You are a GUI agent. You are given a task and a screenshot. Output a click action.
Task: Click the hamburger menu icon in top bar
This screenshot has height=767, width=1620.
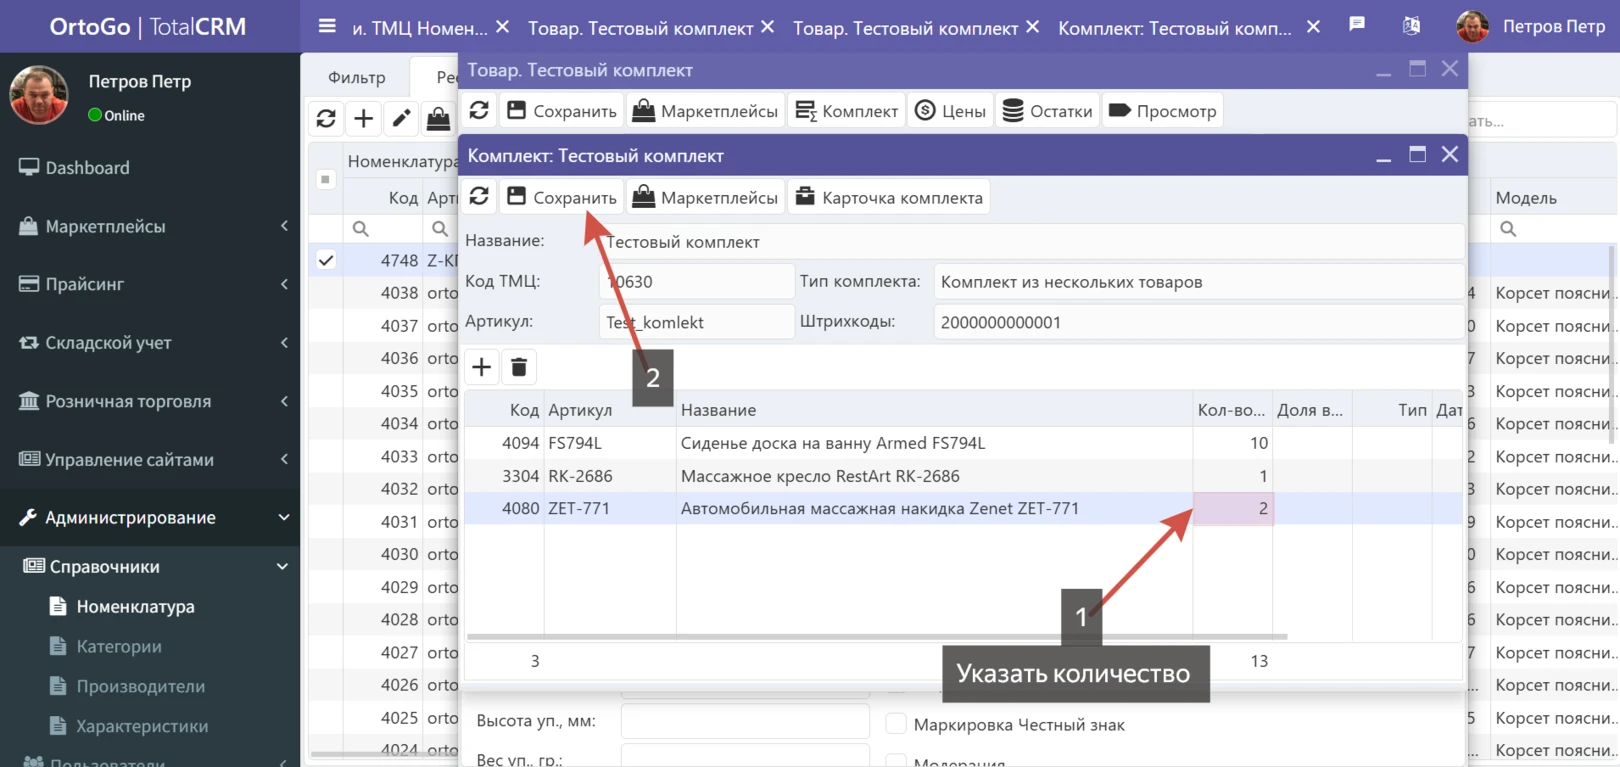click(327, 27)
